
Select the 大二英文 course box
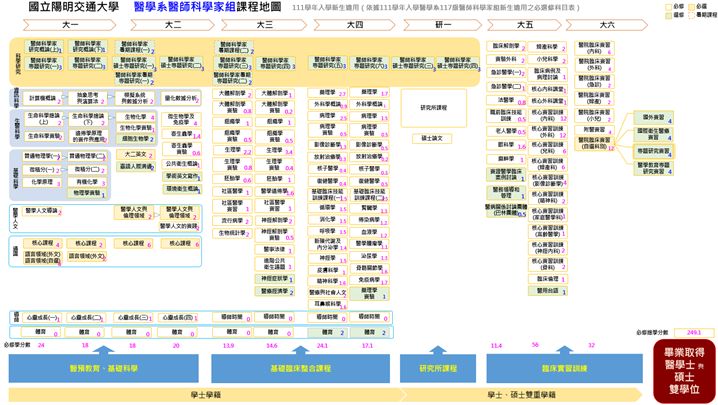(136, 154)
